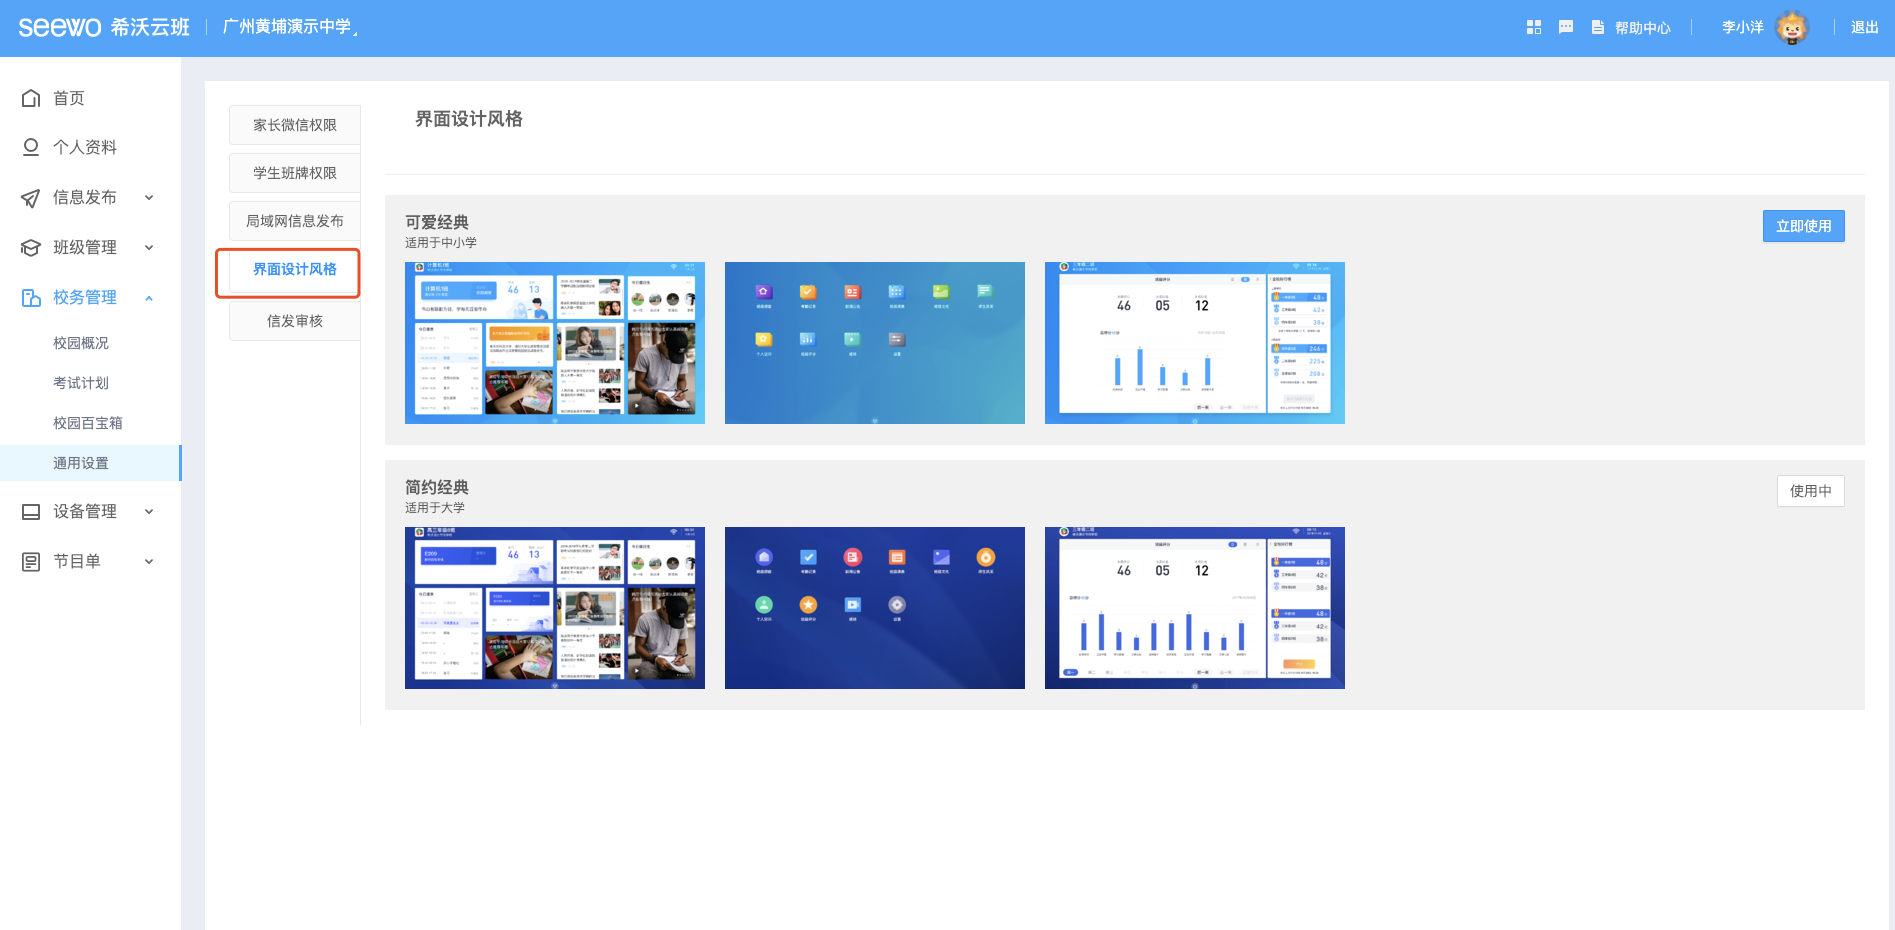Click the 帮助中心 document icon
The image size is (1895, 930).
(1598, 27)
